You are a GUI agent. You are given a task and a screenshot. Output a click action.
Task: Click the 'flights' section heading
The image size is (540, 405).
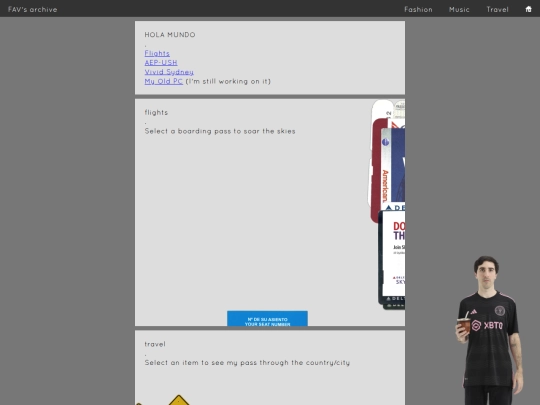[x=156, y=113]
